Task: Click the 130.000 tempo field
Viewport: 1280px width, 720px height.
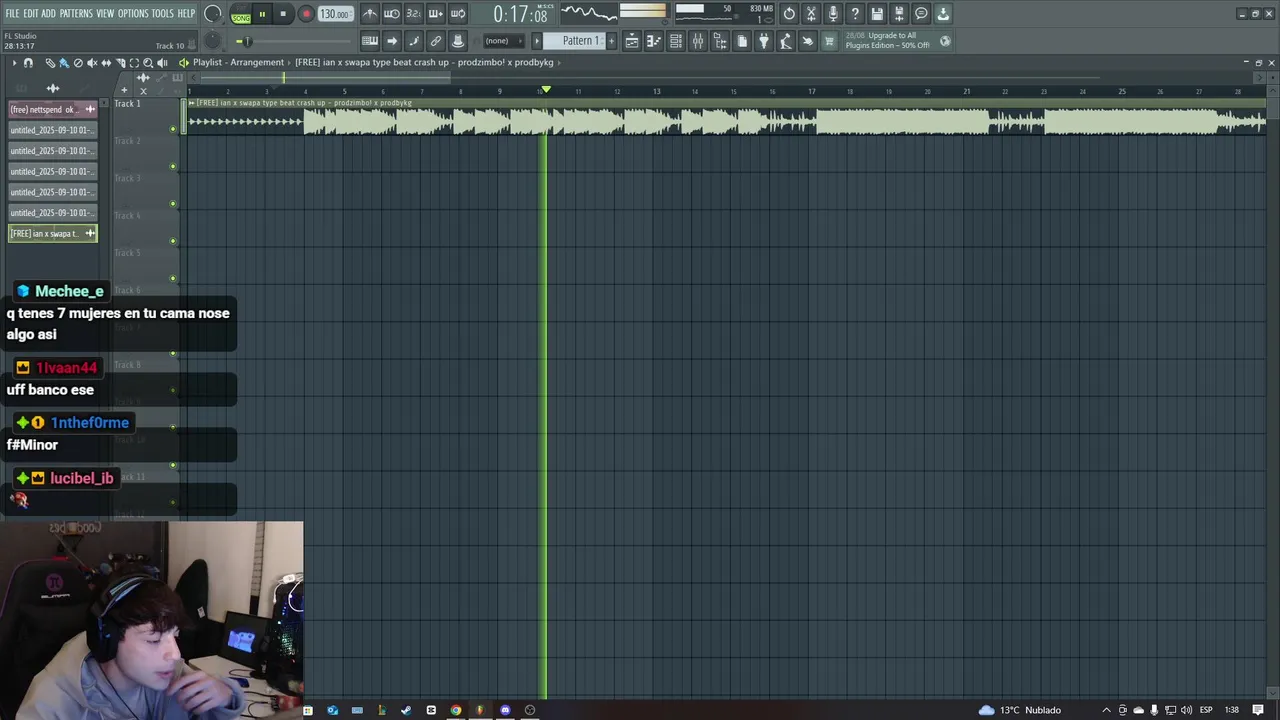Action: tap(335, 14)
